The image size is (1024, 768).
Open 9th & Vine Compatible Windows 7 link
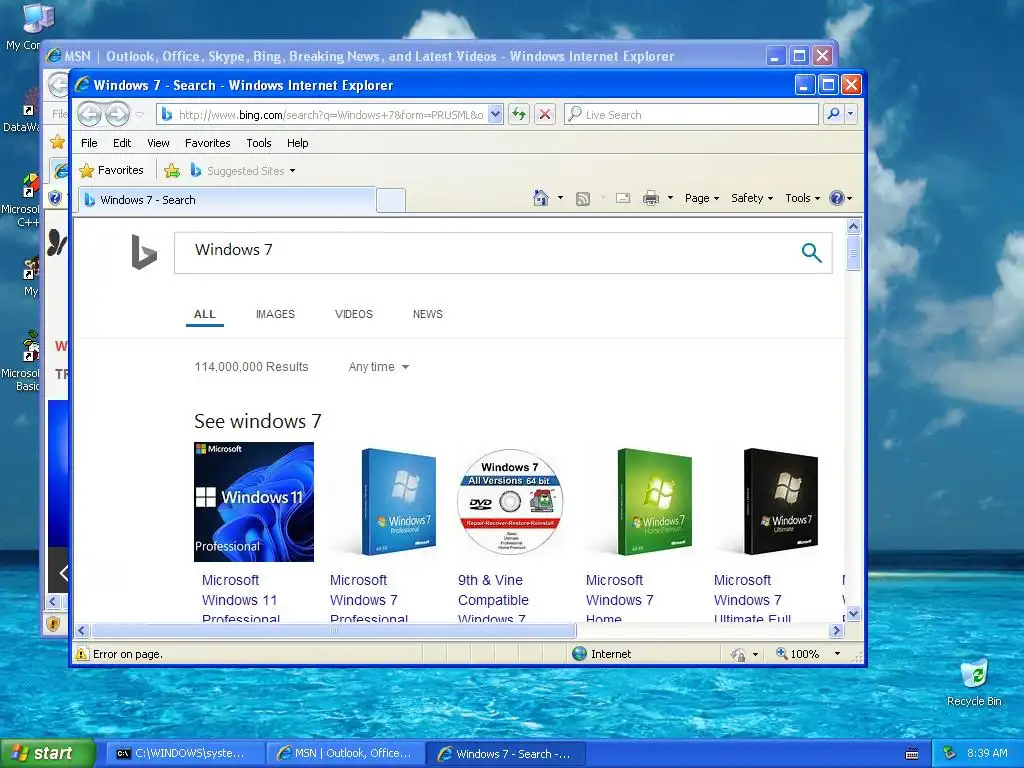[493, 599]
